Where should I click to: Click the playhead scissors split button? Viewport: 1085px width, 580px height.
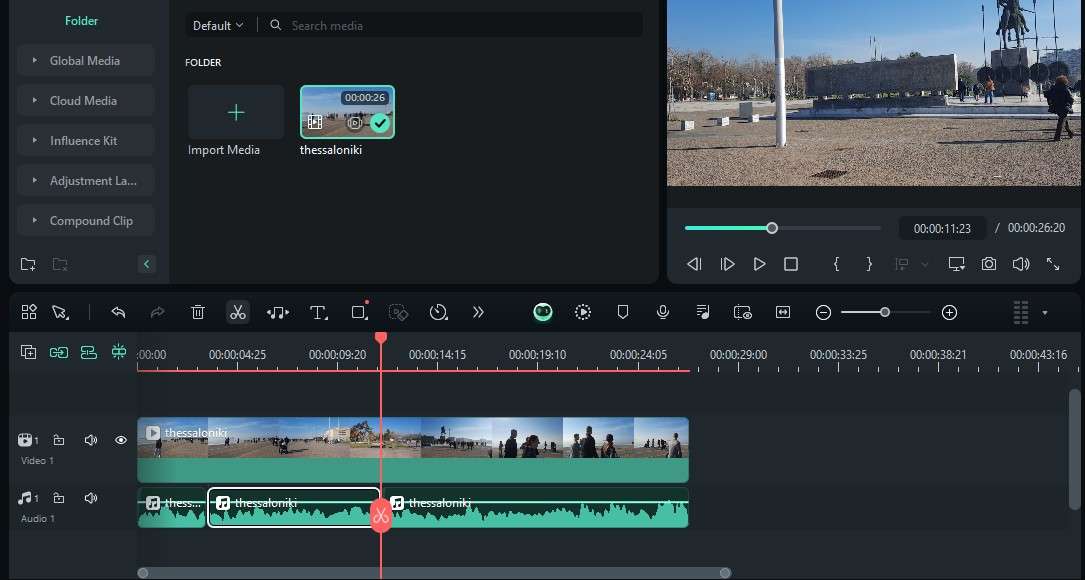click(x=381, y=516)
